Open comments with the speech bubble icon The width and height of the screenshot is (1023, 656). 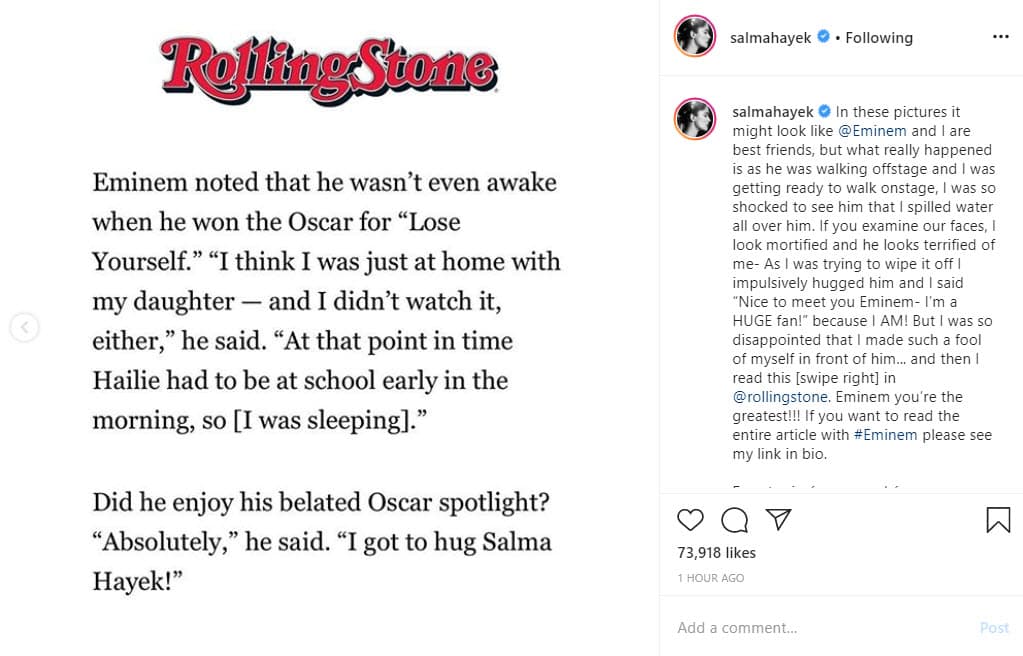734,520
